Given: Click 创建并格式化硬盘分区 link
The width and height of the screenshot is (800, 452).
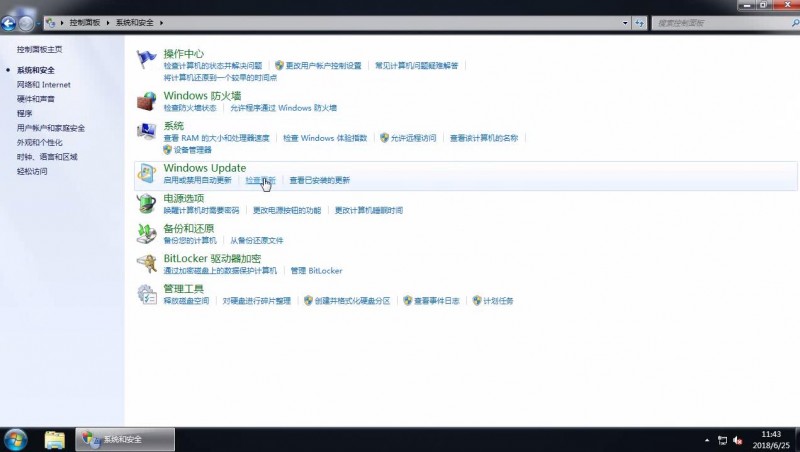Looking at the screenshot, I should (x=352, y=301).
